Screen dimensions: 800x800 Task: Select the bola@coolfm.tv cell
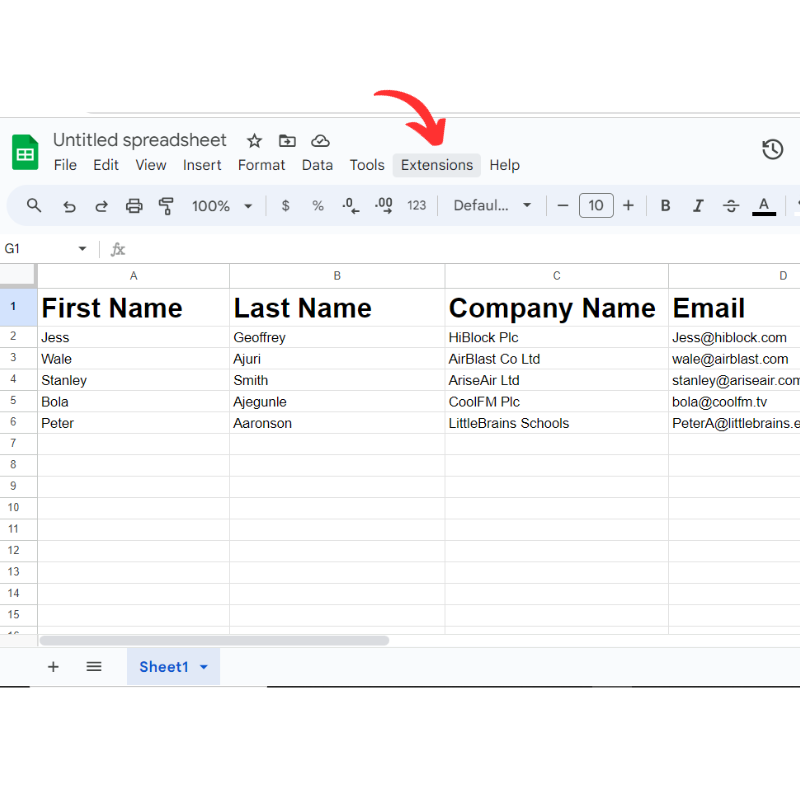click(x=735, y=402)
